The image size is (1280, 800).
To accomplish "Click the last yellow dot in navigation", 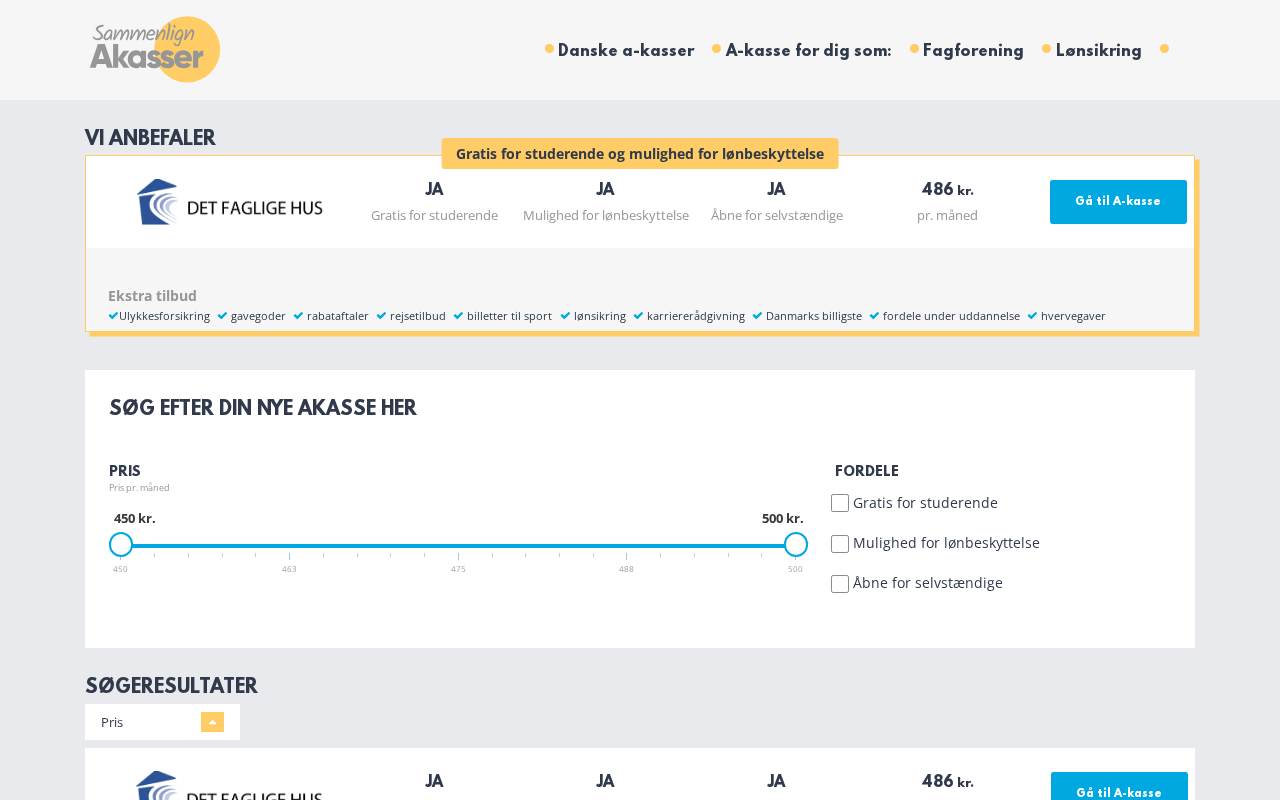I will [x=1164, y=49].
